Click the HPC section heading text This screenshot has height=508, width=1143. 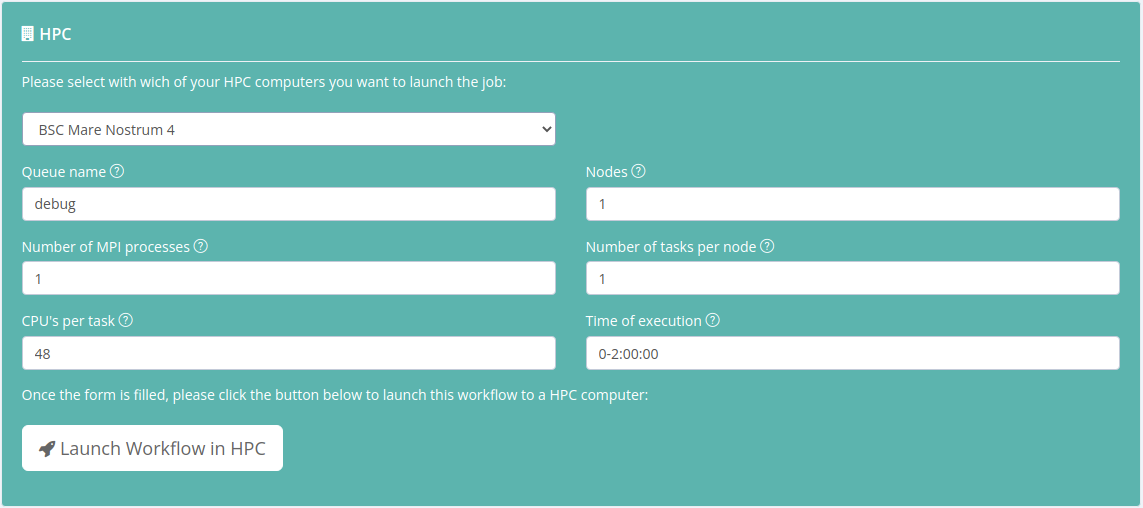click(x=56, y=34)
